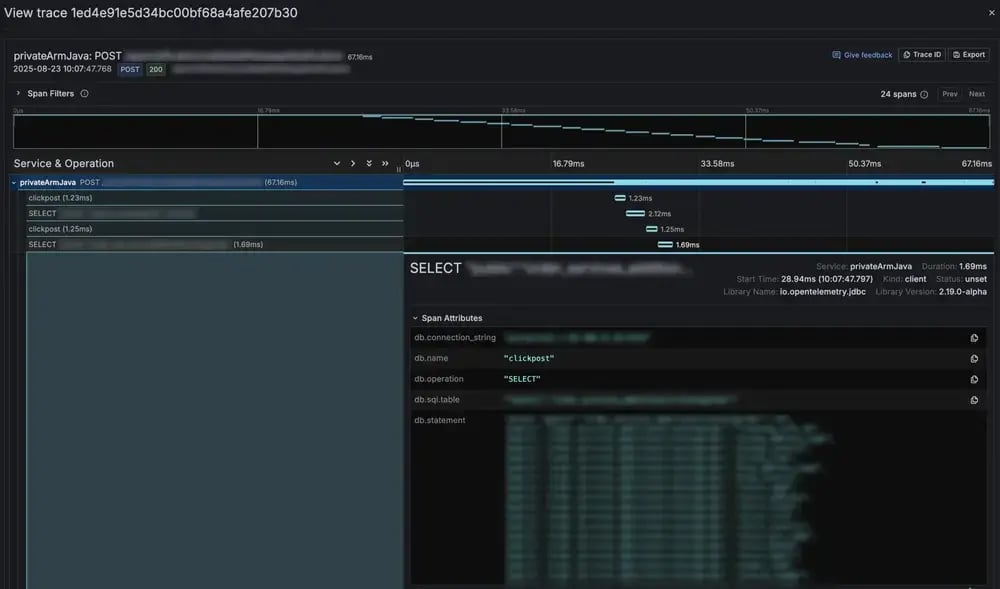
Task: Collapse one level with single right chevron
Action: 353,164
